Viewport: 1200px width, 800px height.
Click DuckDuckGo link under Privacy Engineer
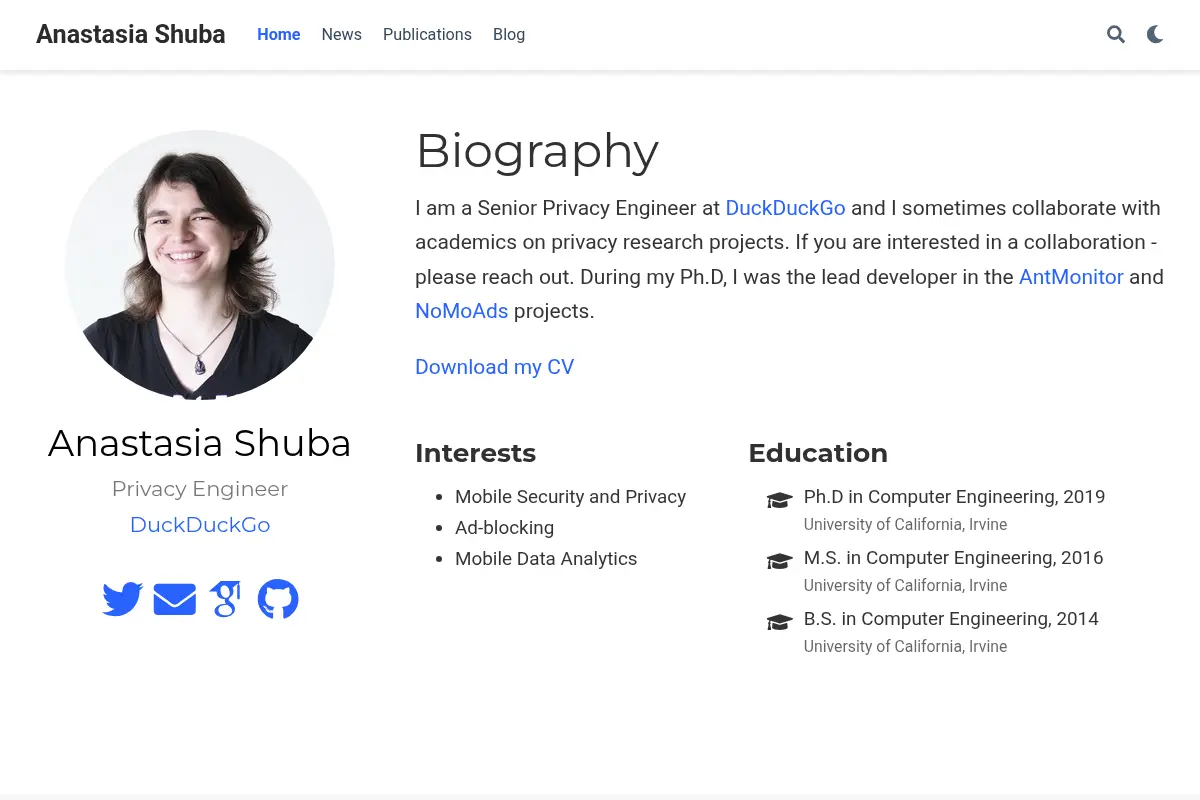point(200,525)
